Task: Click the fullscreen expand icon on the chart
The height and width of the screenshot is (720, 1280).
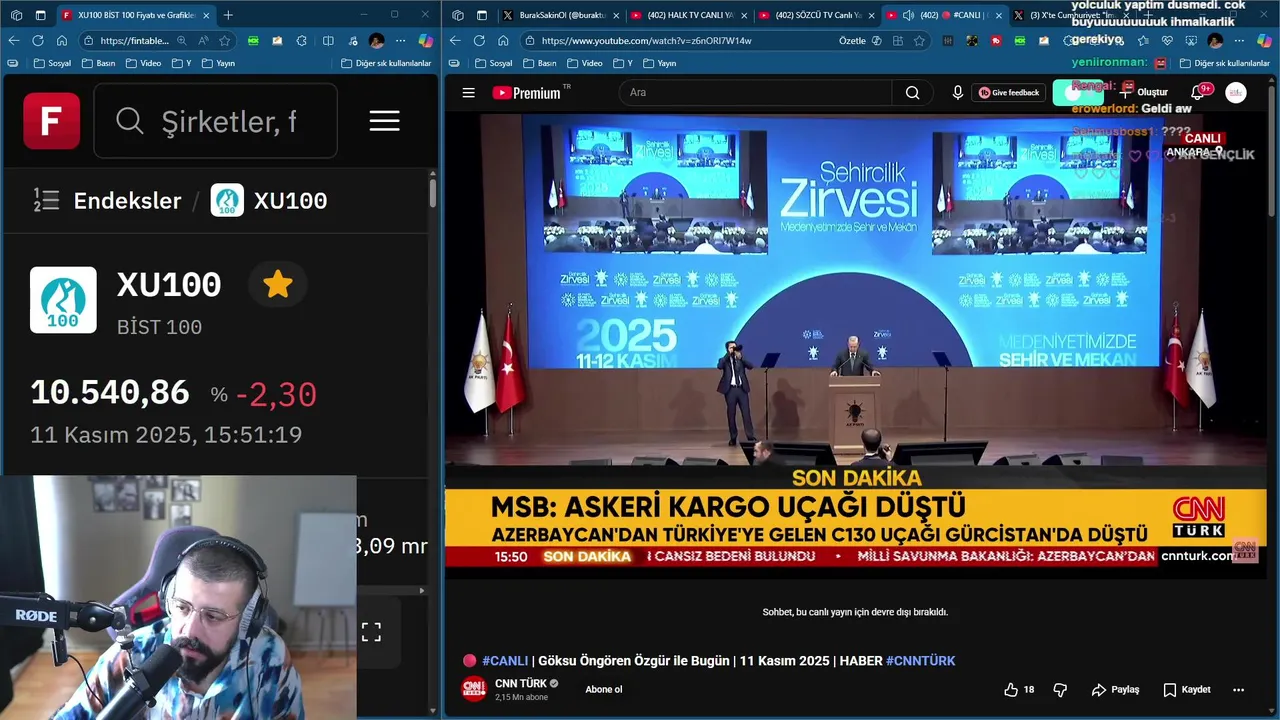Action: click(x=371, y=632)
